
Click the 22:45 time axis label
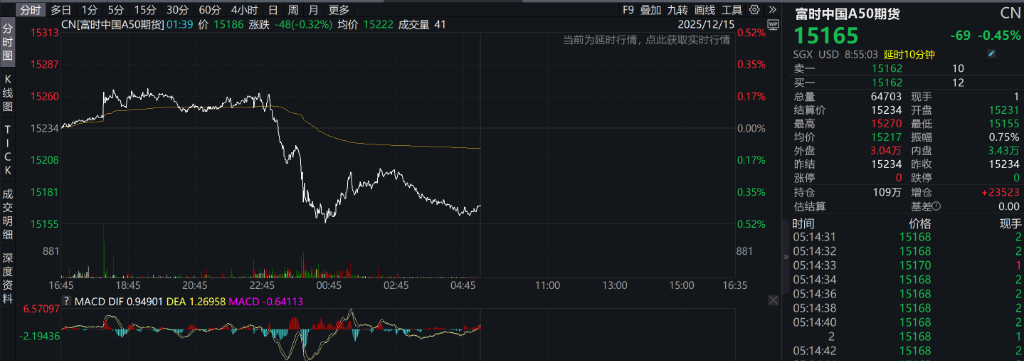point(262,285)
